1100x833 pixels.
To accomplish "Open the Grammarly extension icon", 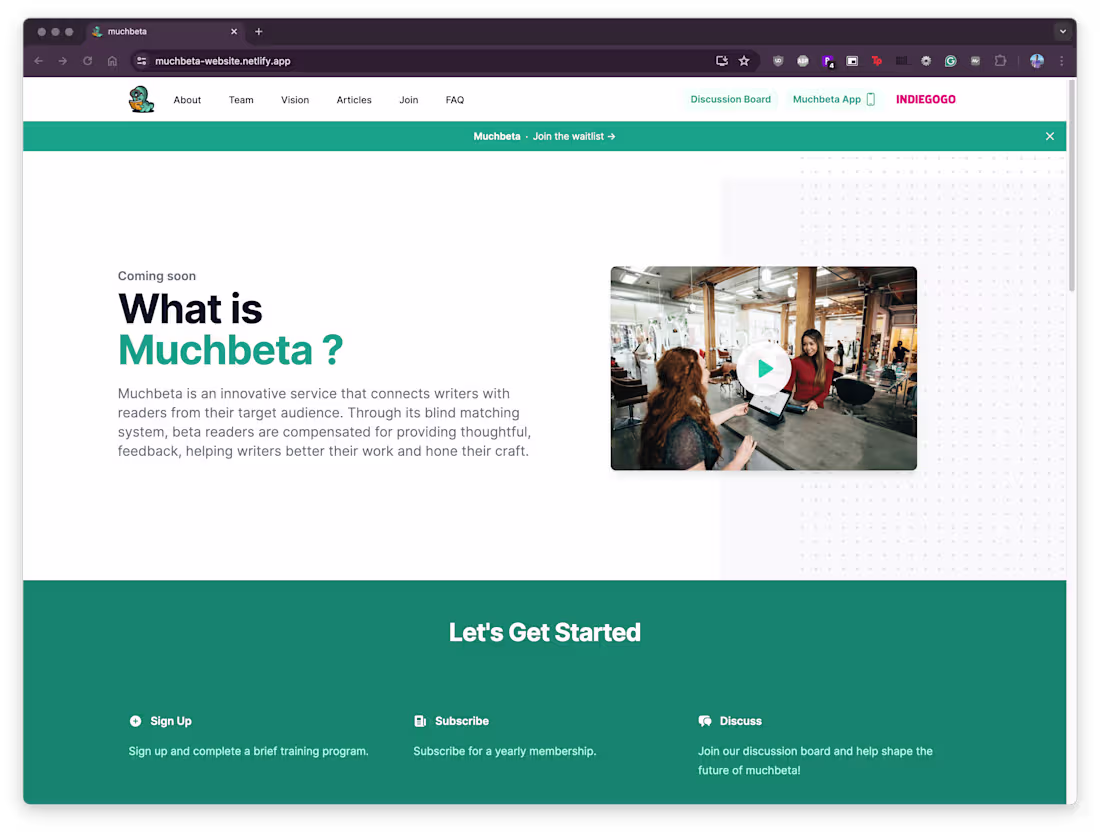I will click(951, 61).
